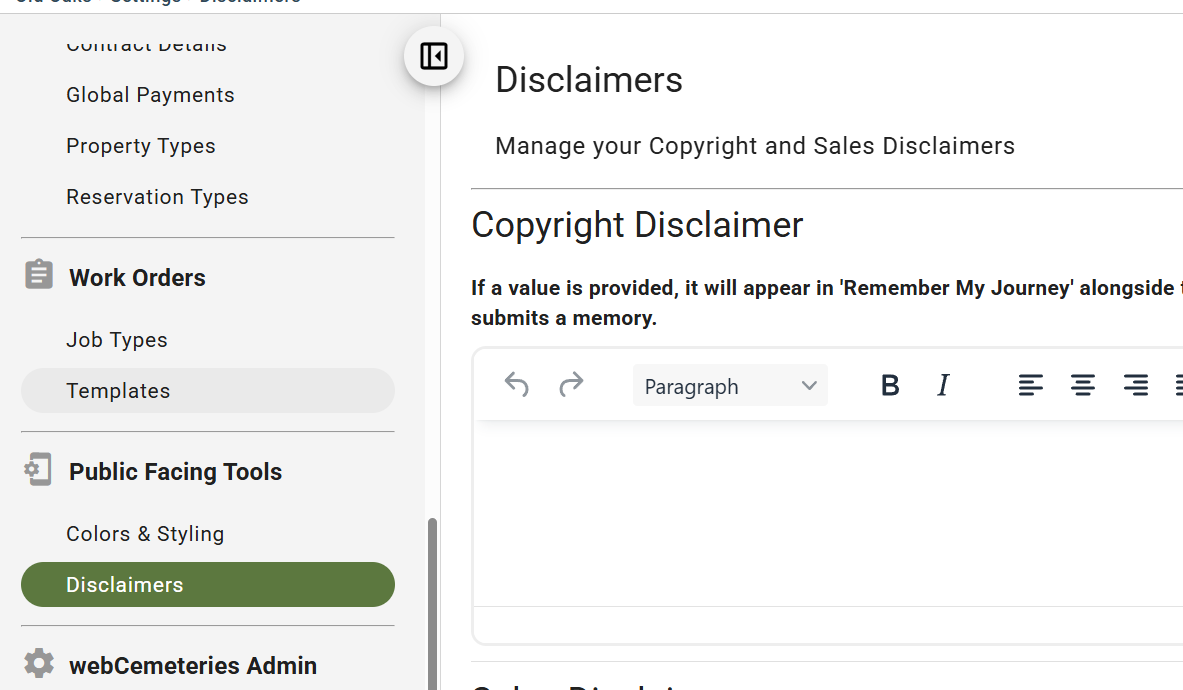The width and height of the screenshot is (1183, 690).
Task: Click the sidebar vertical scrollbar
Action: pyautogui.click(x=432, y=603)
